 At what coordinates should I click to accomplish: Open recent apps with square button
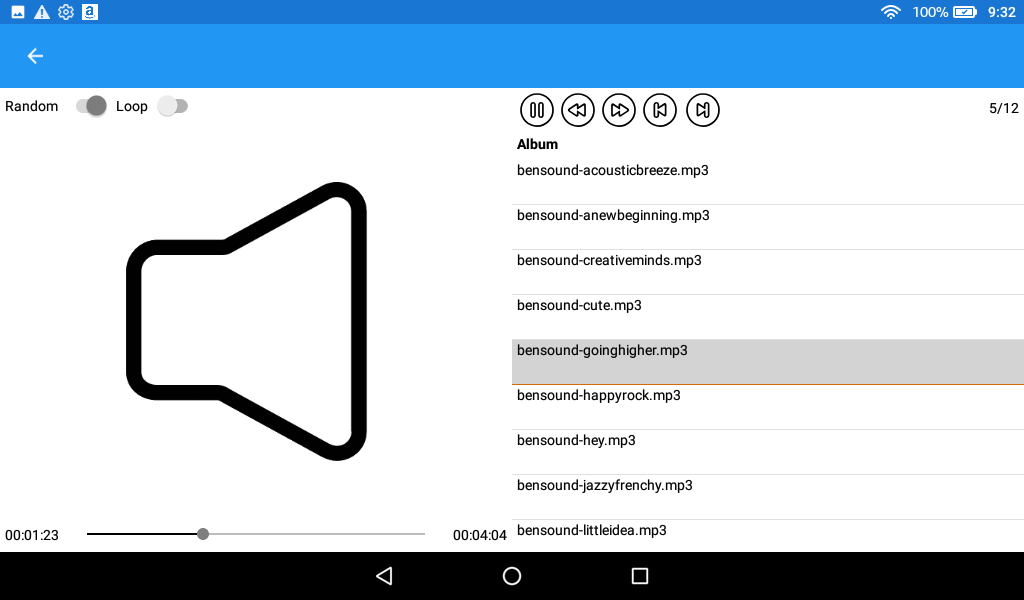pyautogui.click(x=640, y=576)
